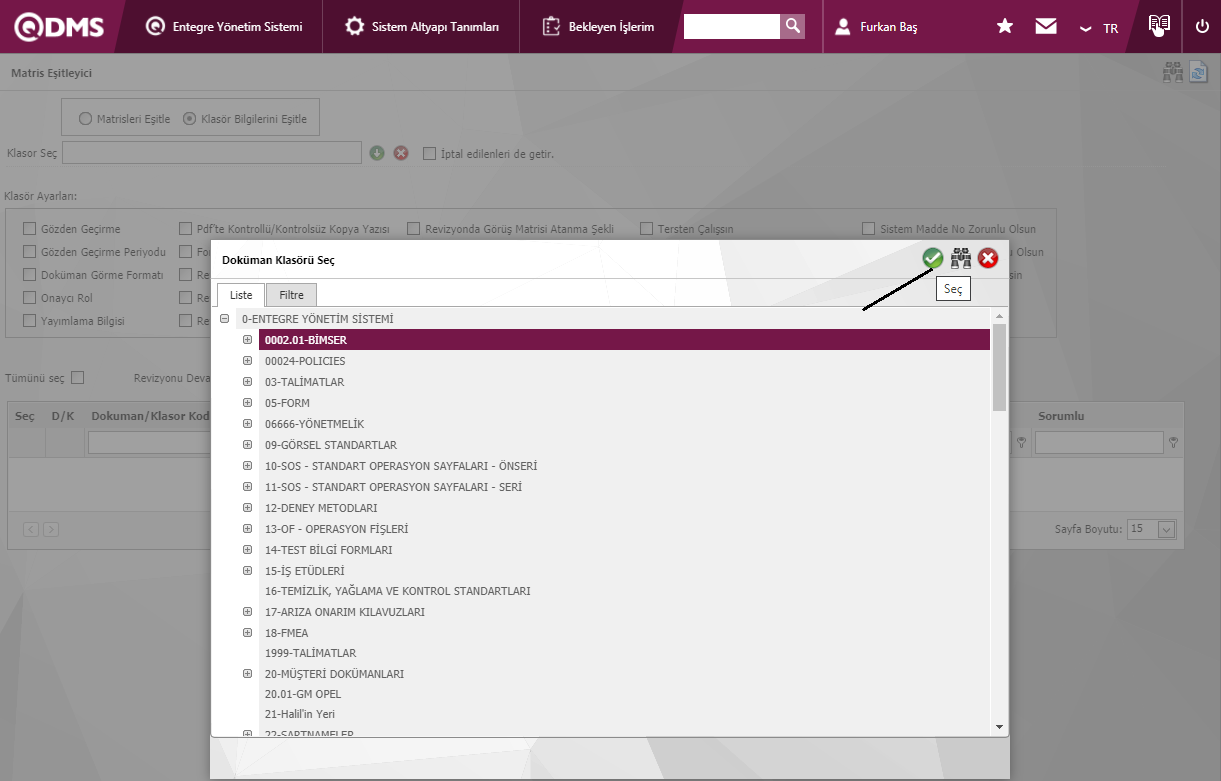Toggle Revizyonda Görüş Matrisi Atanma Şekli checkbox
The image size is (1221, 781).
coord(415,229)
